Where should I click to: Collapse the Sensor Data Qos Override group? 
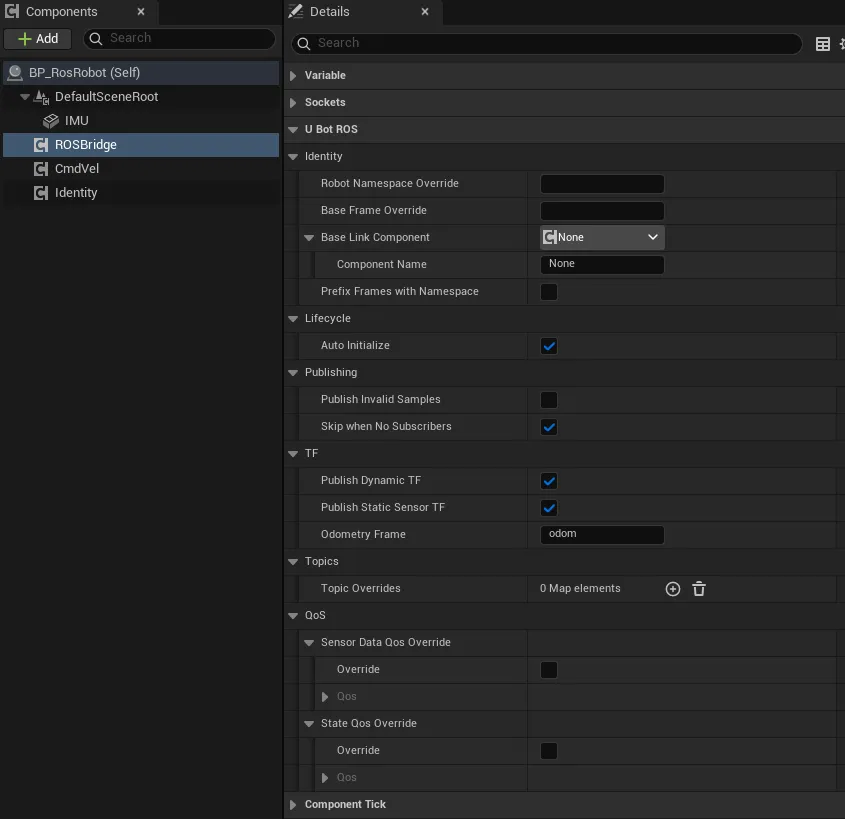click(x=309, y=643)
